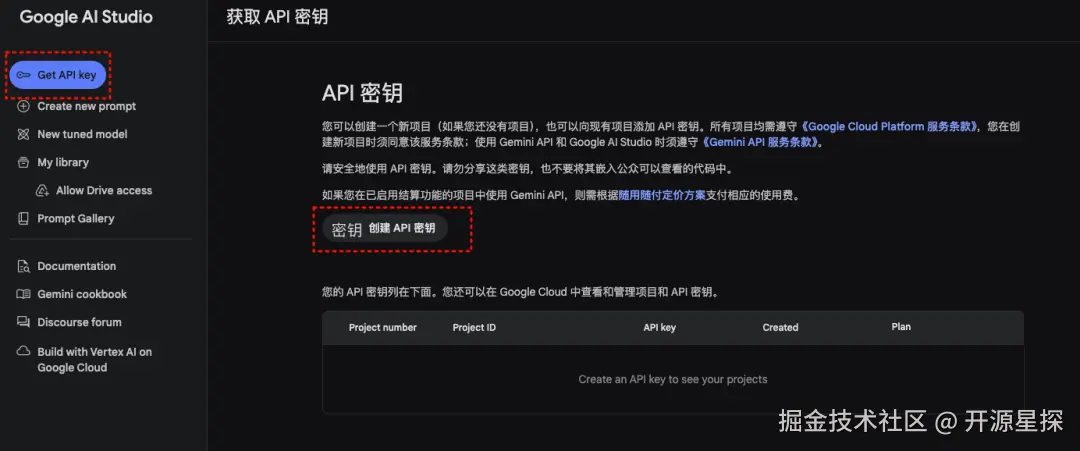Click the 获取 API 密钥 page title
The image size is (1080, 451).
click(277, 17)
